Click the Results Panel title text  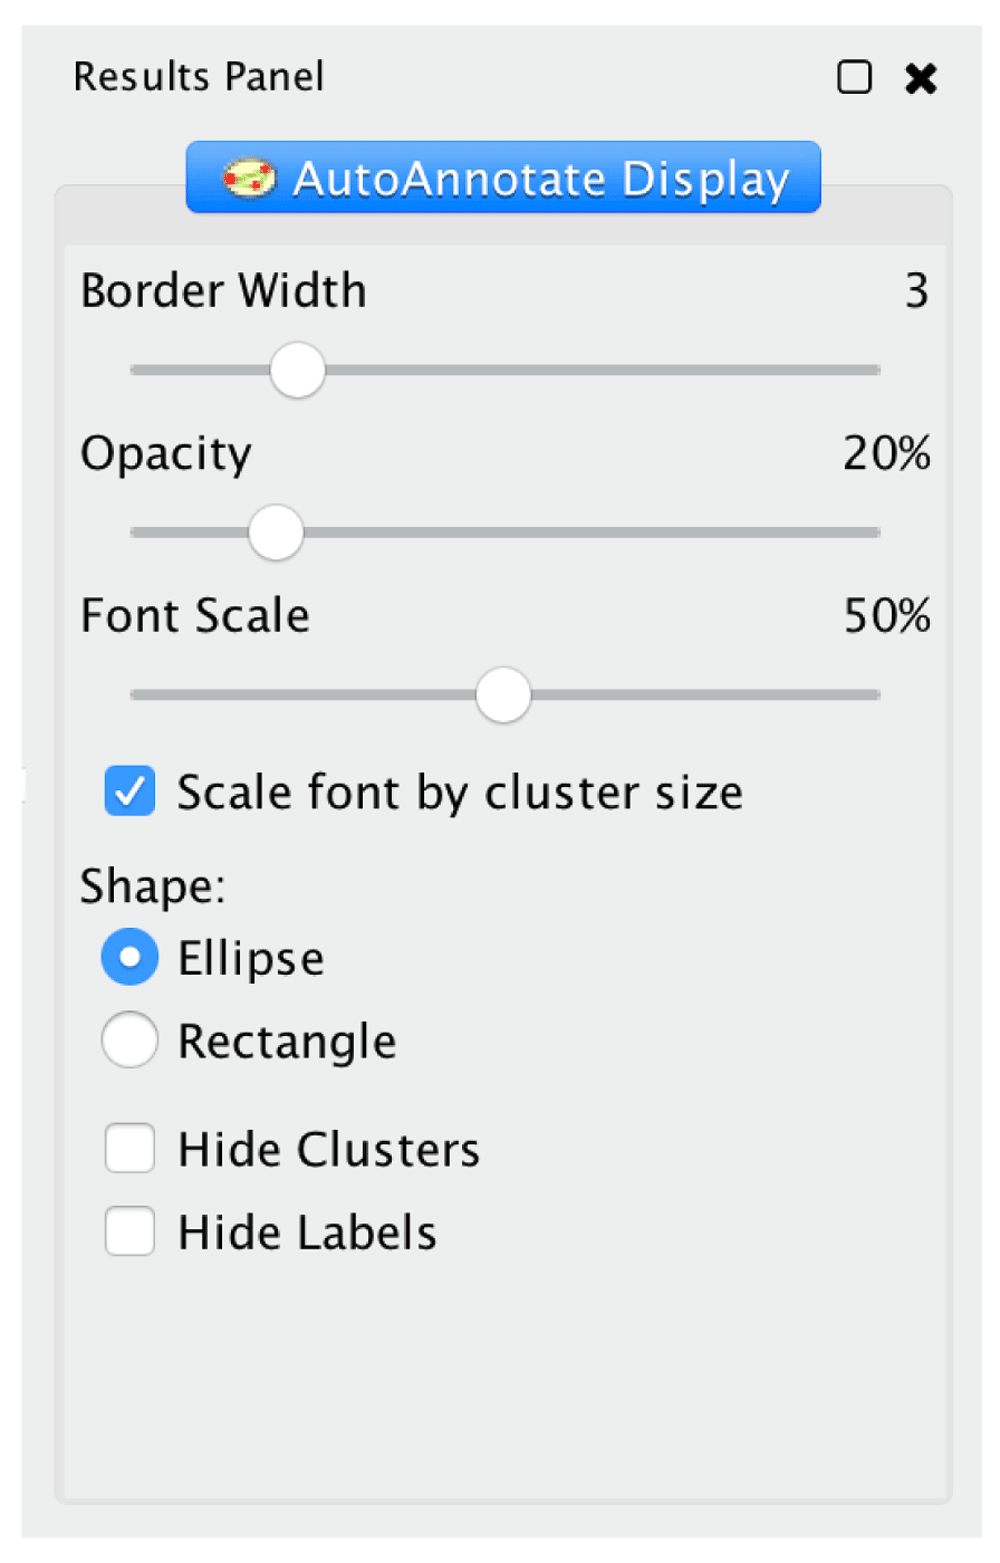point(199,77)
